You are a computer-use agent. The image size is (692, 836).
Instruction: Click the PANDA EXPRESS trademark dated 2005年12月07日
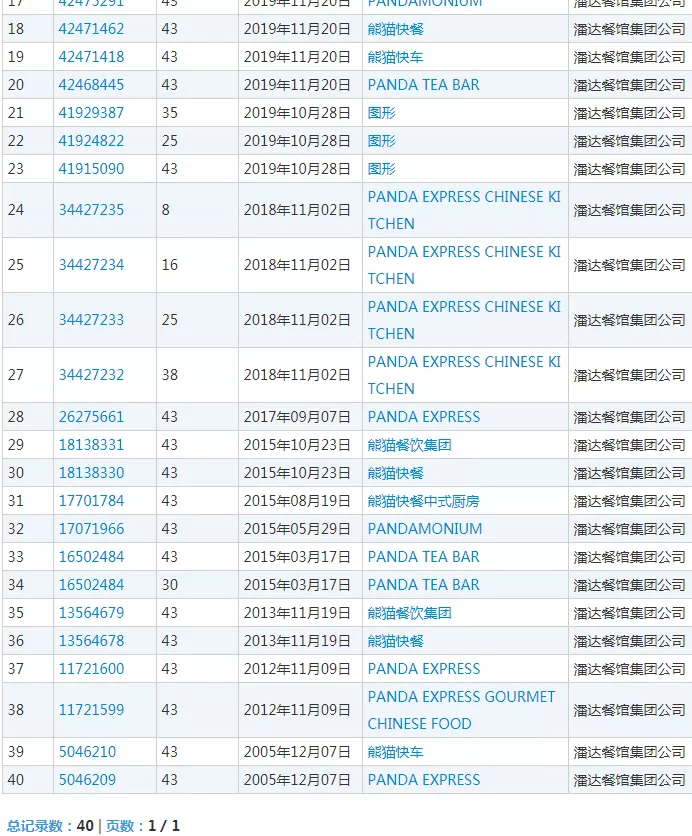423,780
